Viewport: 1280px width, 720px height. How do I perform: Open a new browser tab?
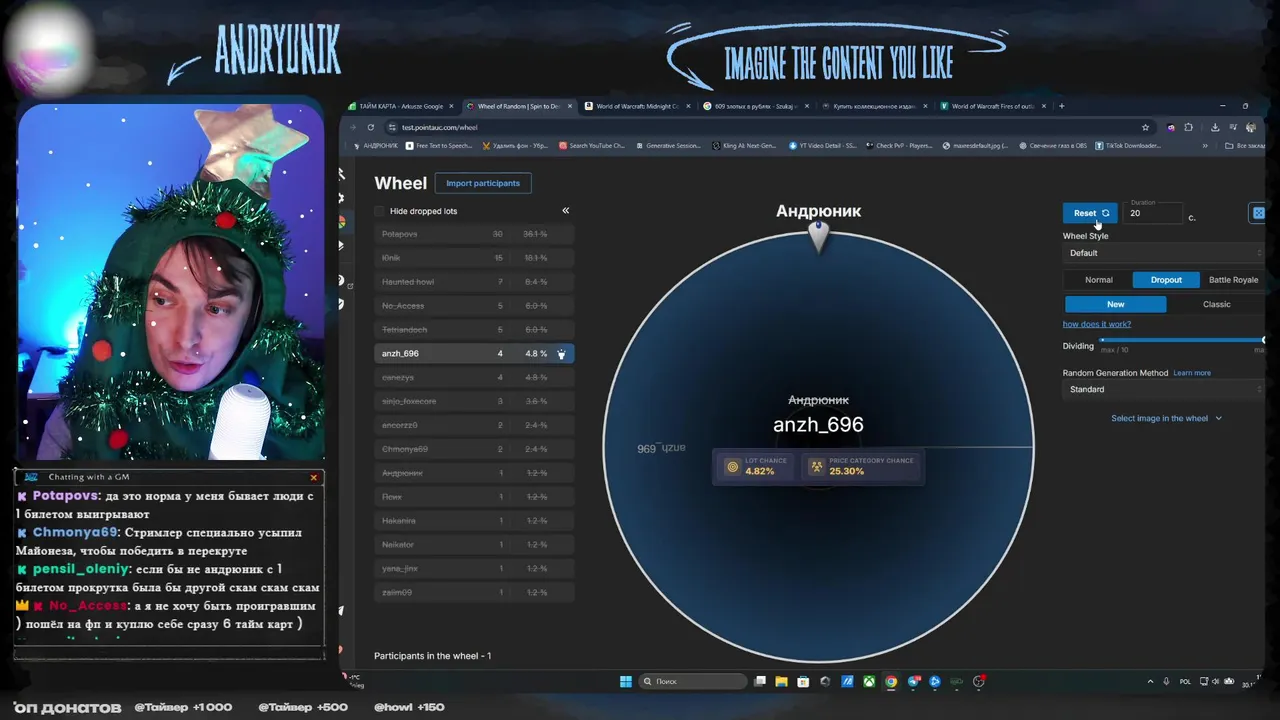(1062, 106)
